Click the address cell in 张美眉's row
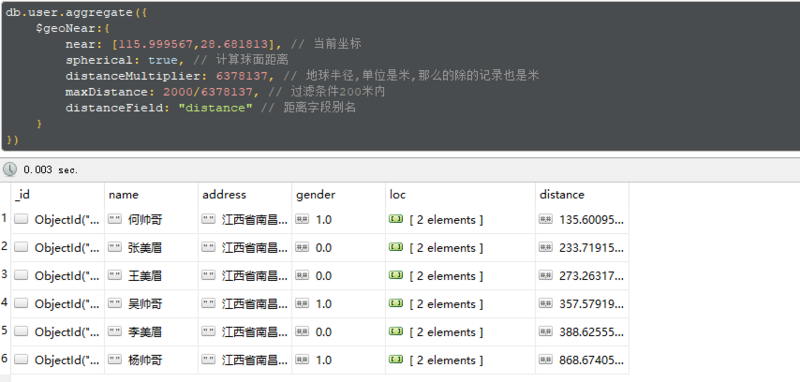800x382 pixels. click(x=245, y=248)
